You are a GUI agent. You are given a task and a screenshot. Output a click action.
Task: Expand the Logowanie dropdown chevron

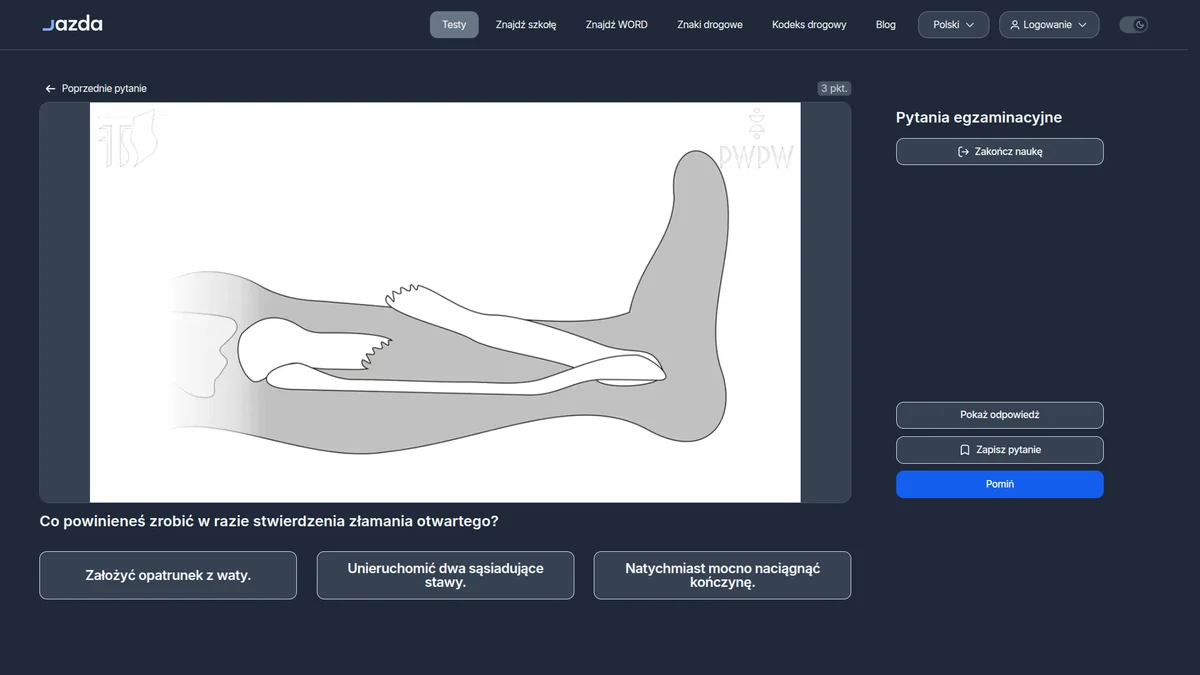(x=1082, y=25)
